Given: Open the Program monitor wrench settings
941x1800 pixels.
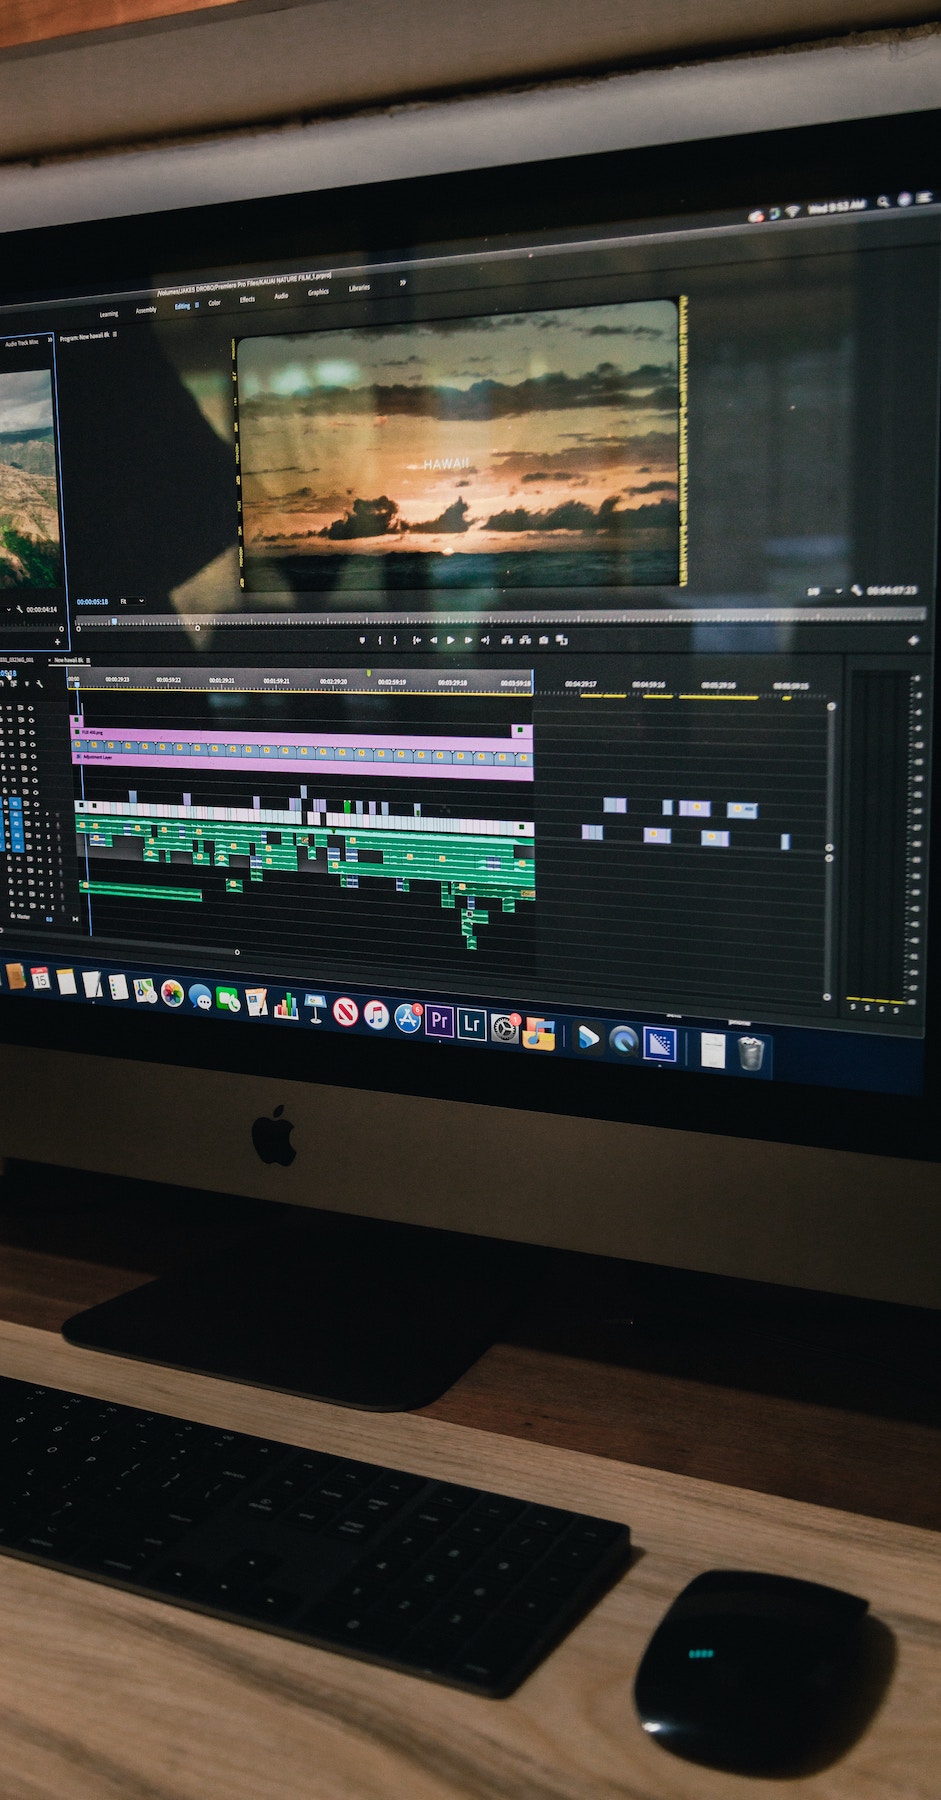Looking at the screenshot, I should (857, 591).
